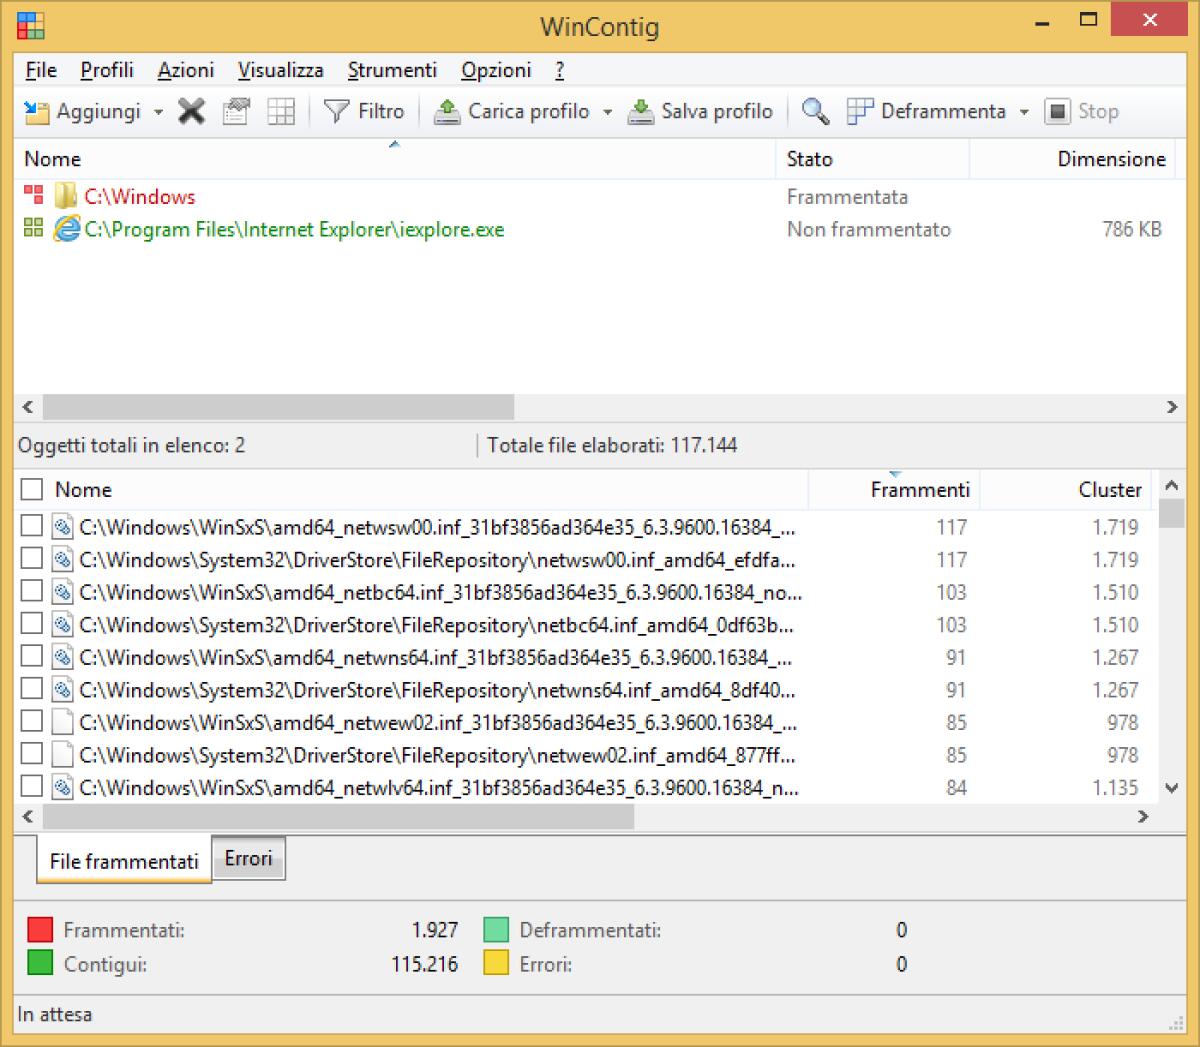Screen dimensions: 1200x1047
Task: Open the Opzioni menu item
Action: [495, 70]
